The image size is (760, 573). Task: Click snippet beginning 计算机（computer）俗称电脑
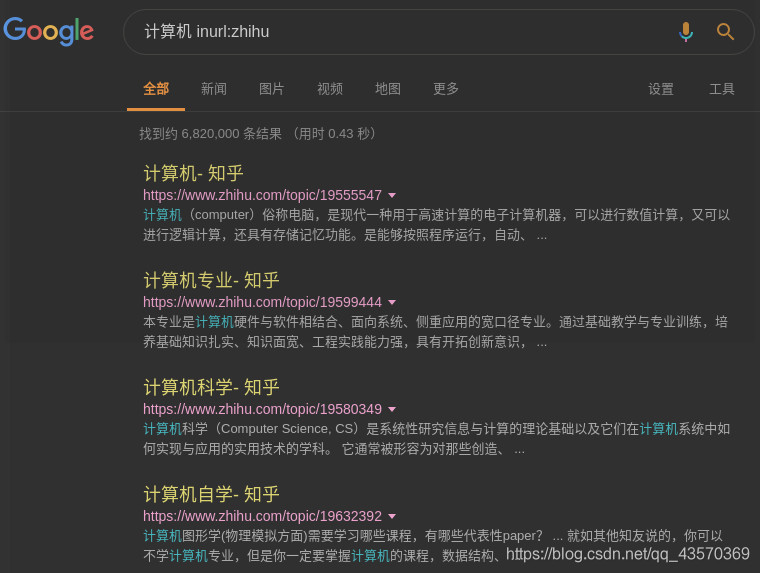(x=436, y=225)
